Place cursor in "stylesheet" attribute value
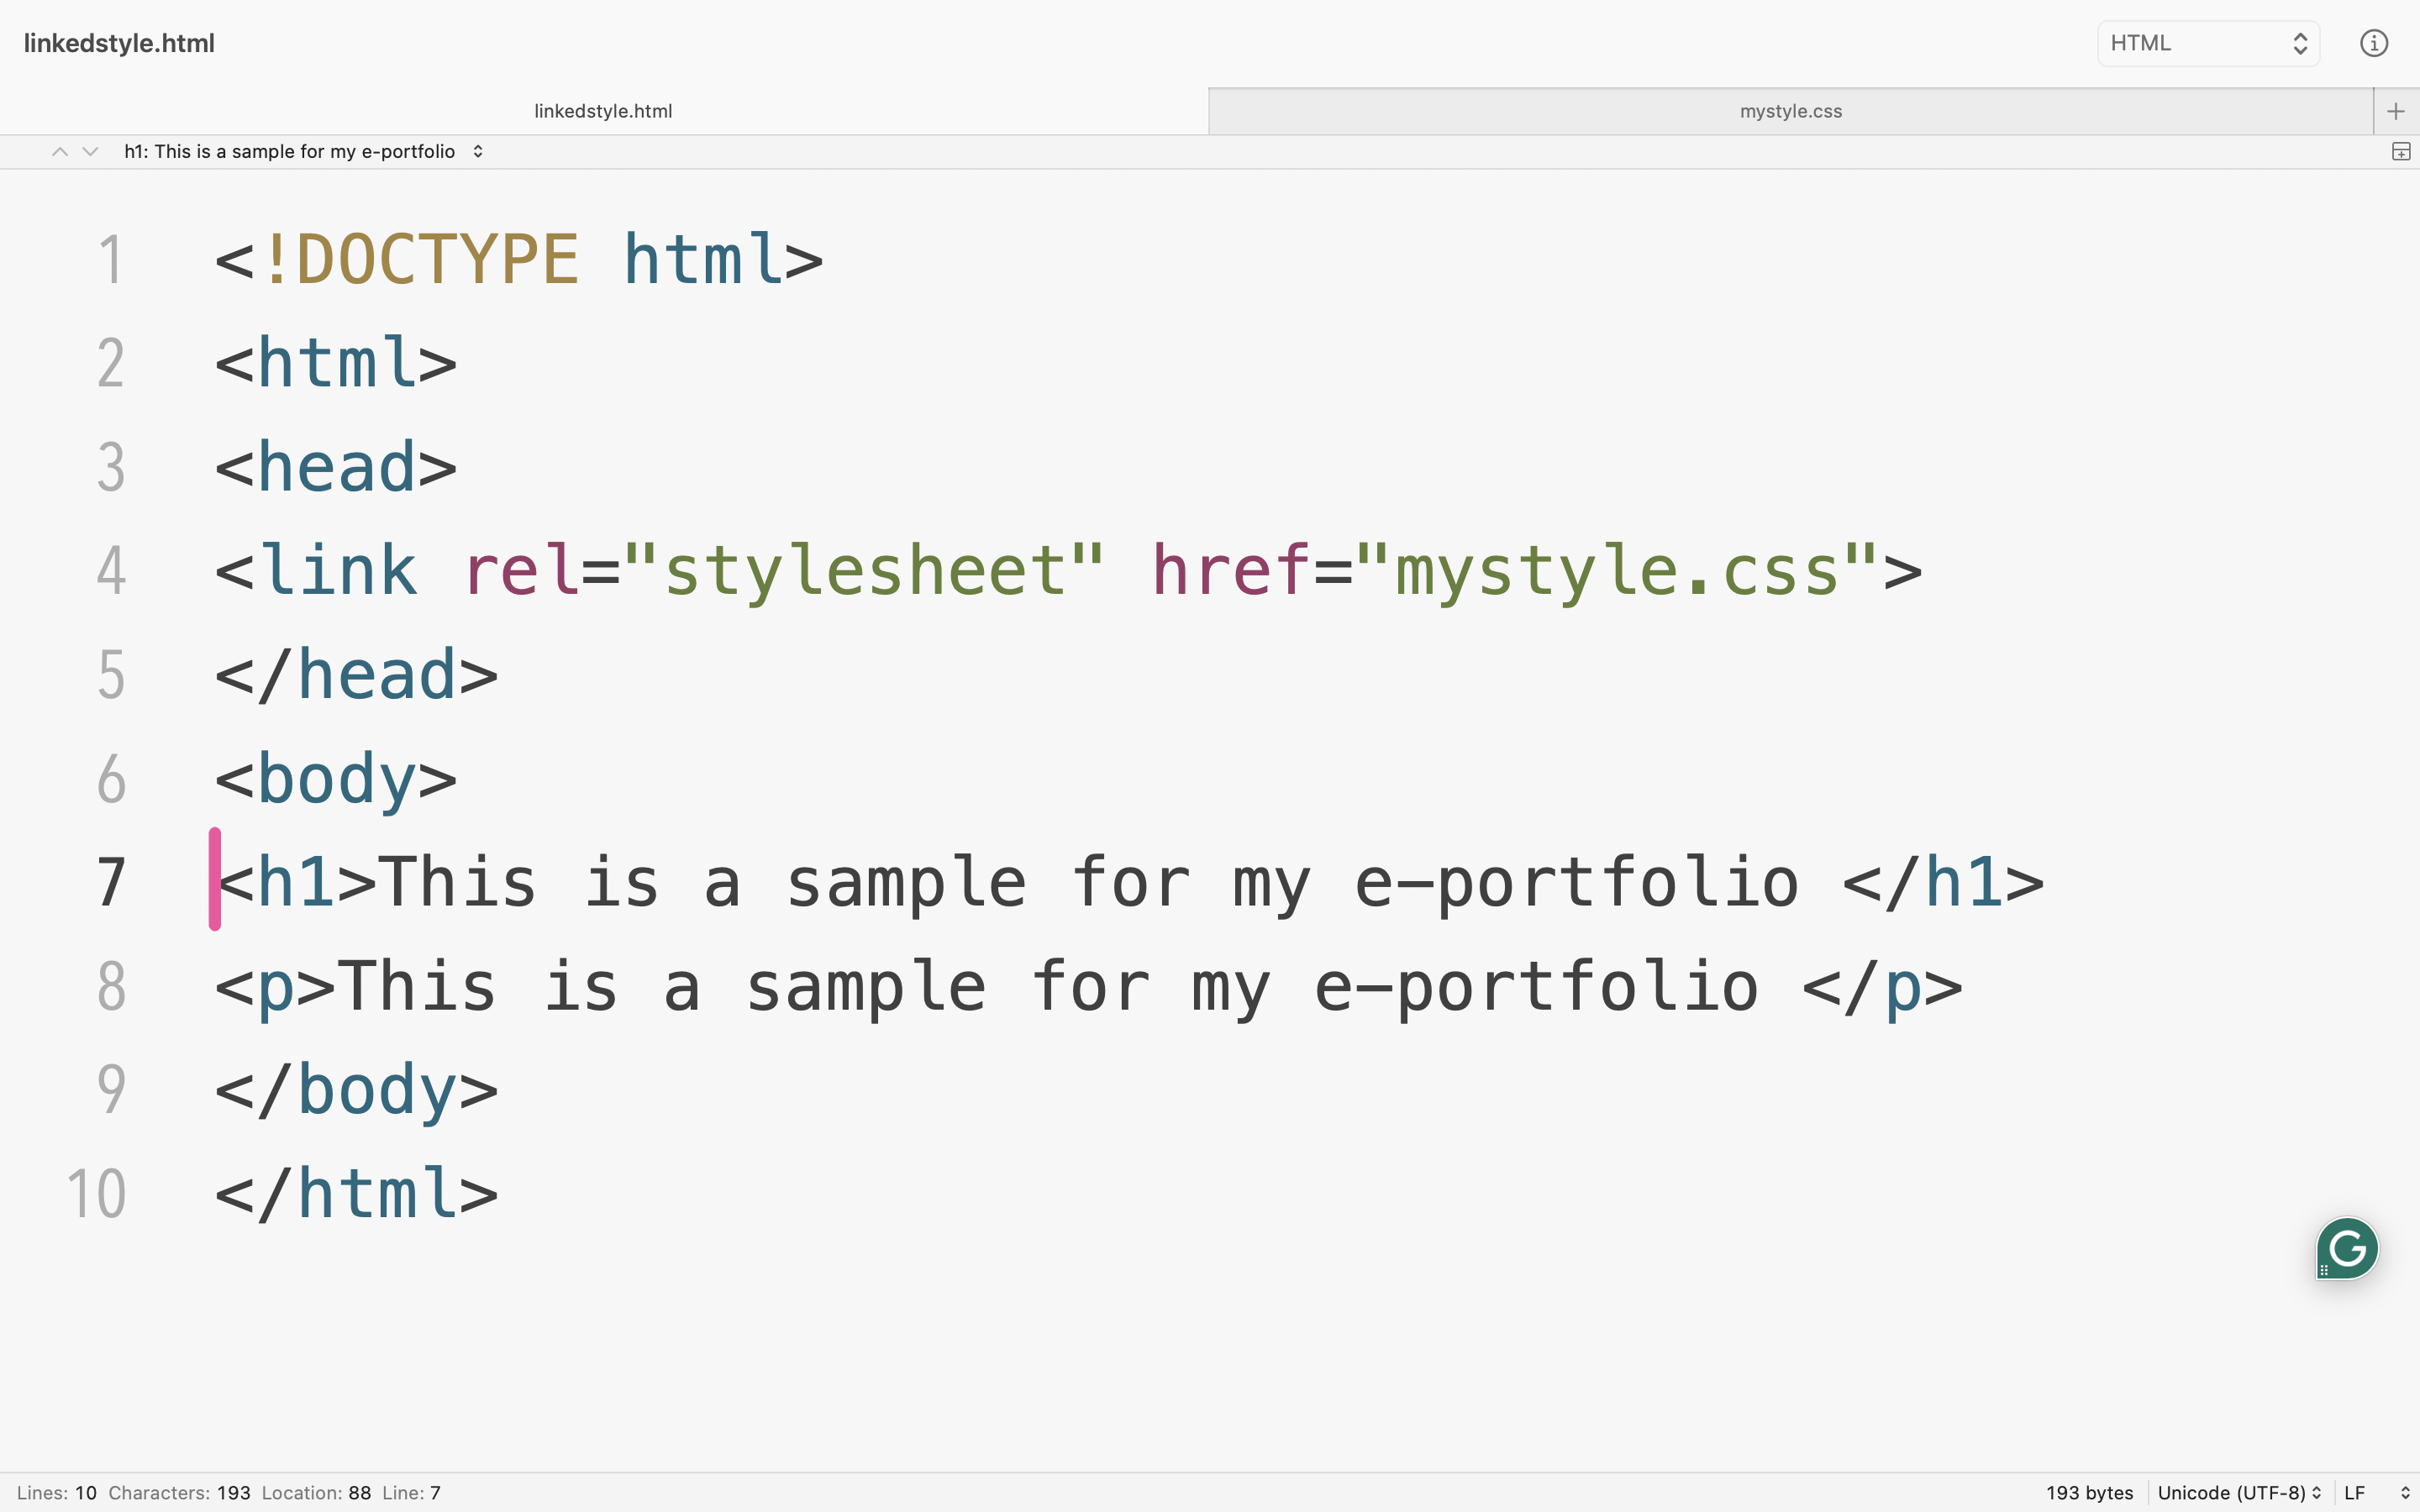The width and height of the screenshot is (2420, 1512). point(864,571)
